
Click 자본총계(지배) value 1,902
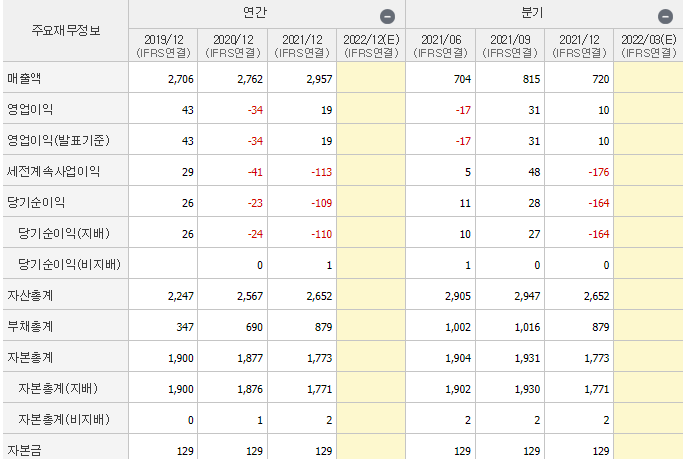pos(458,389)
